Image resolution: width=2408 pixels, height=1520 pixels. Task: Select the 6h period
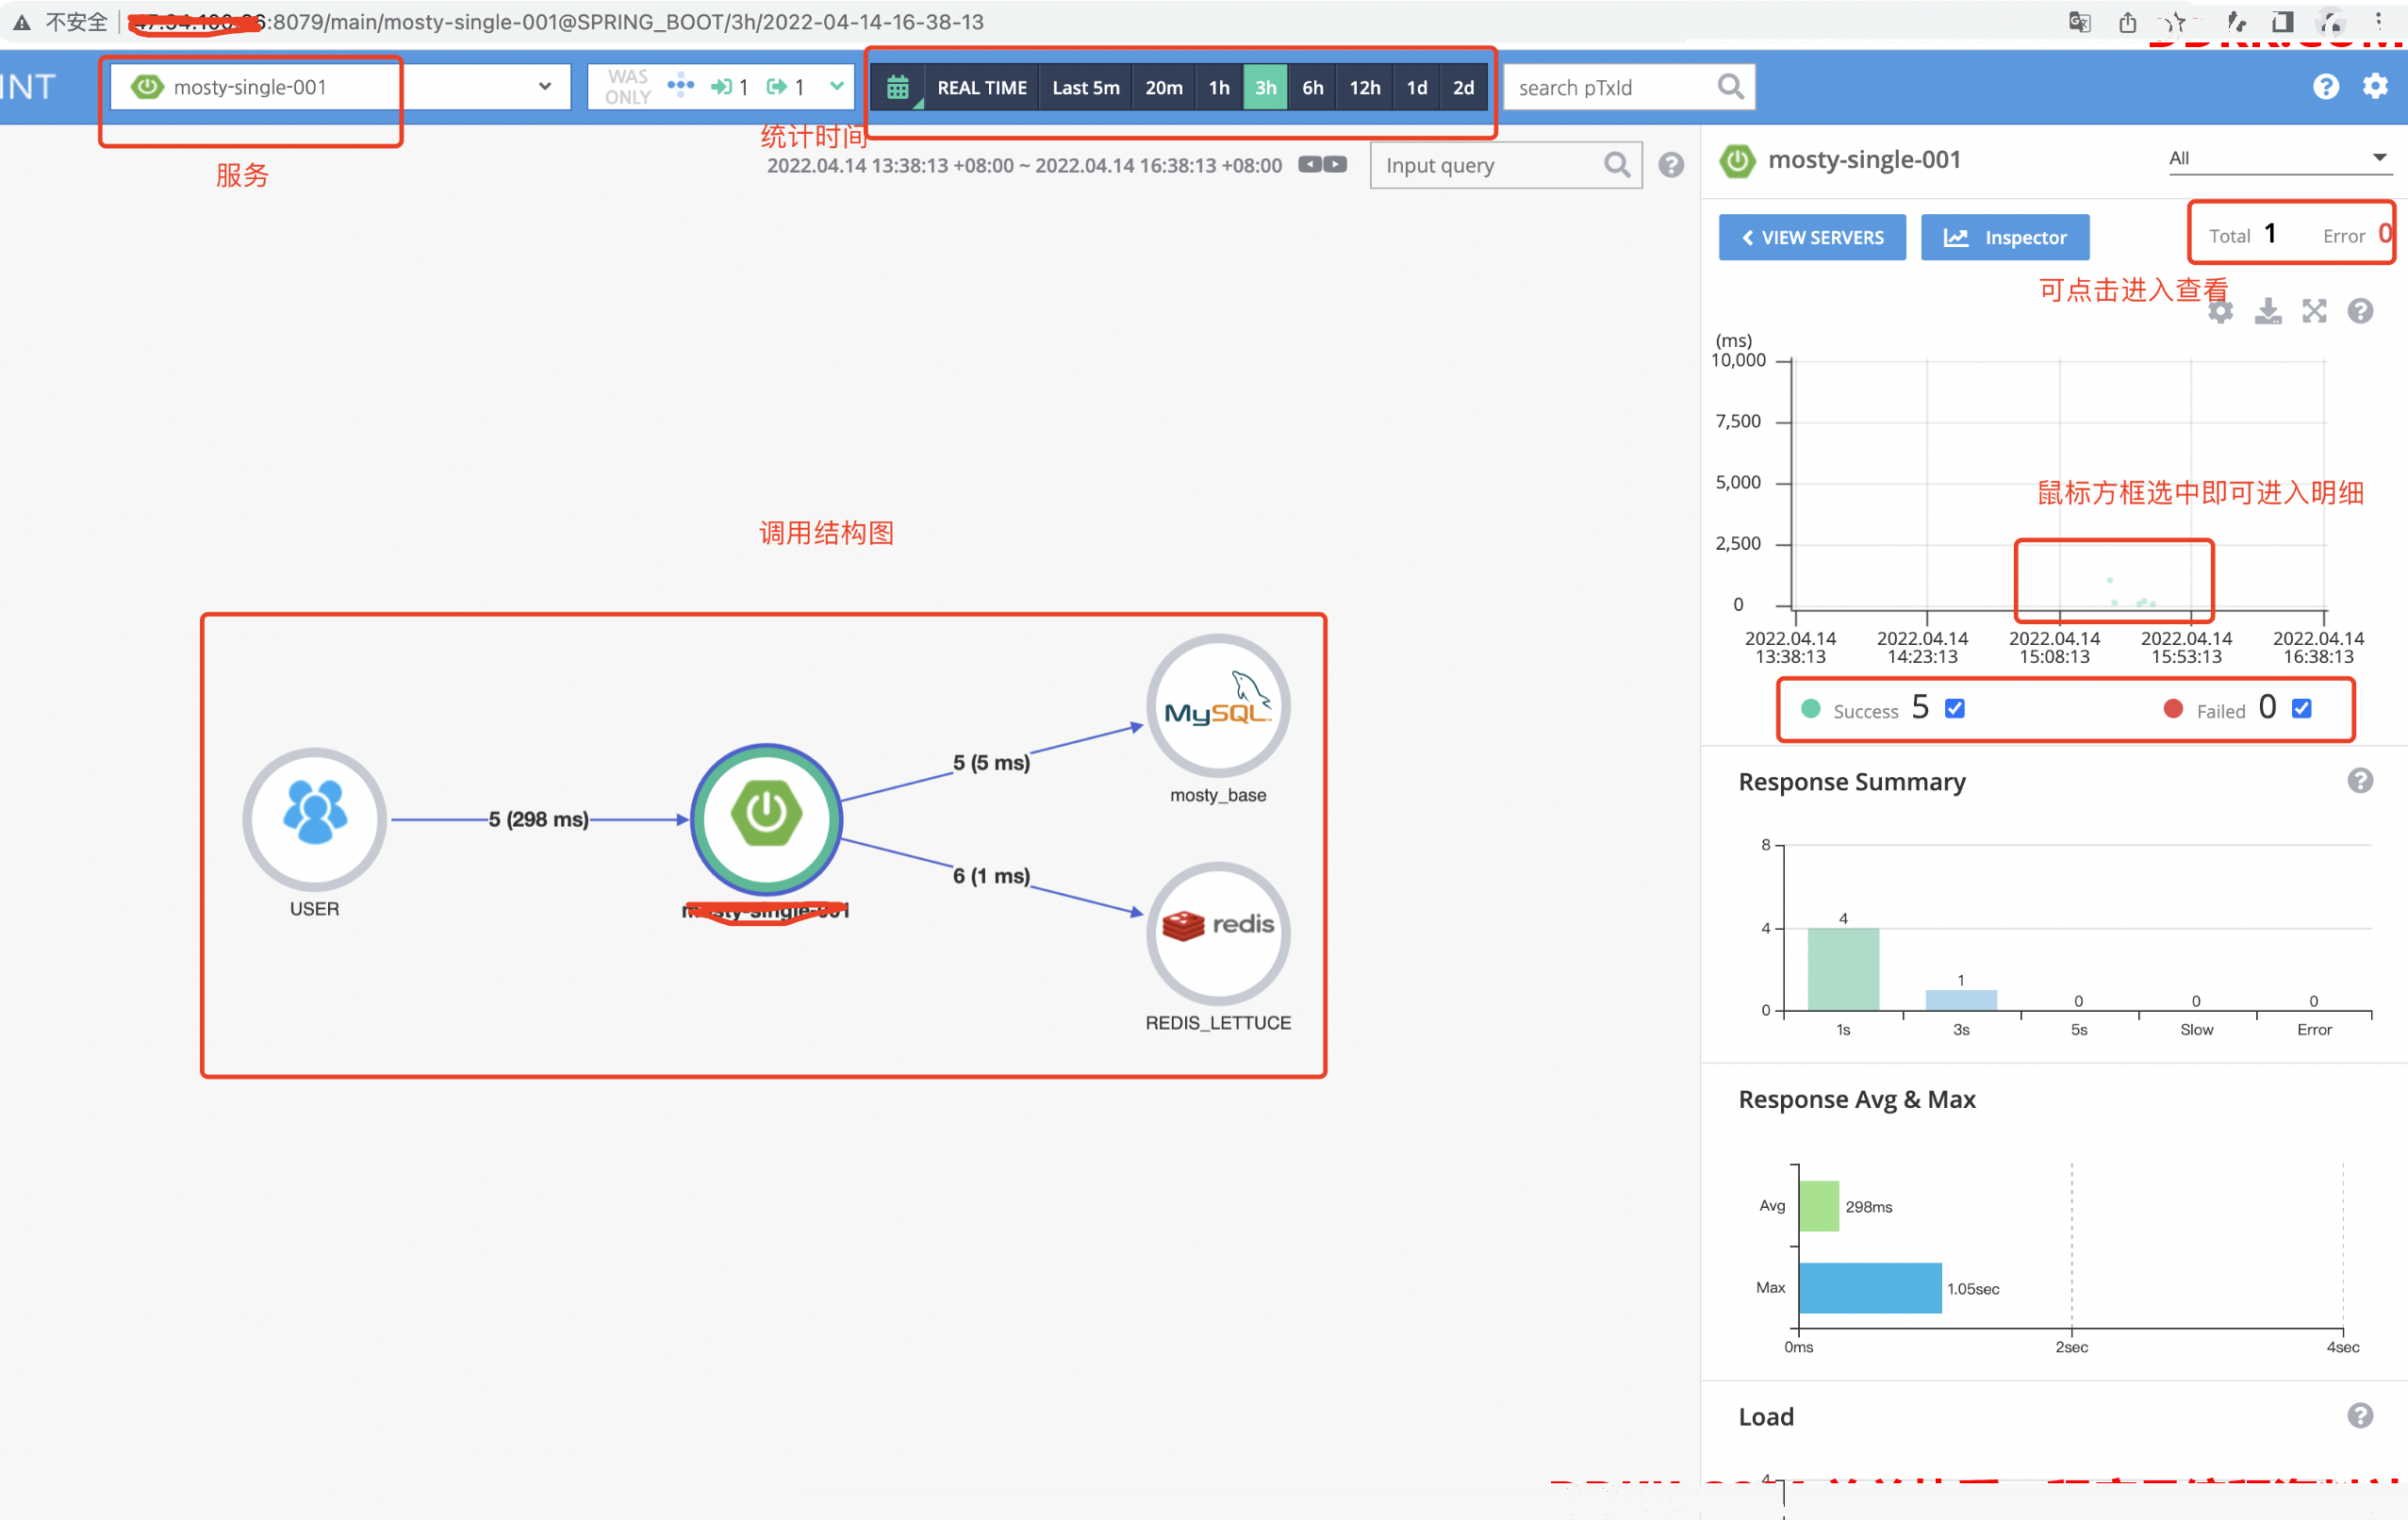click(x=1312, y=87)
